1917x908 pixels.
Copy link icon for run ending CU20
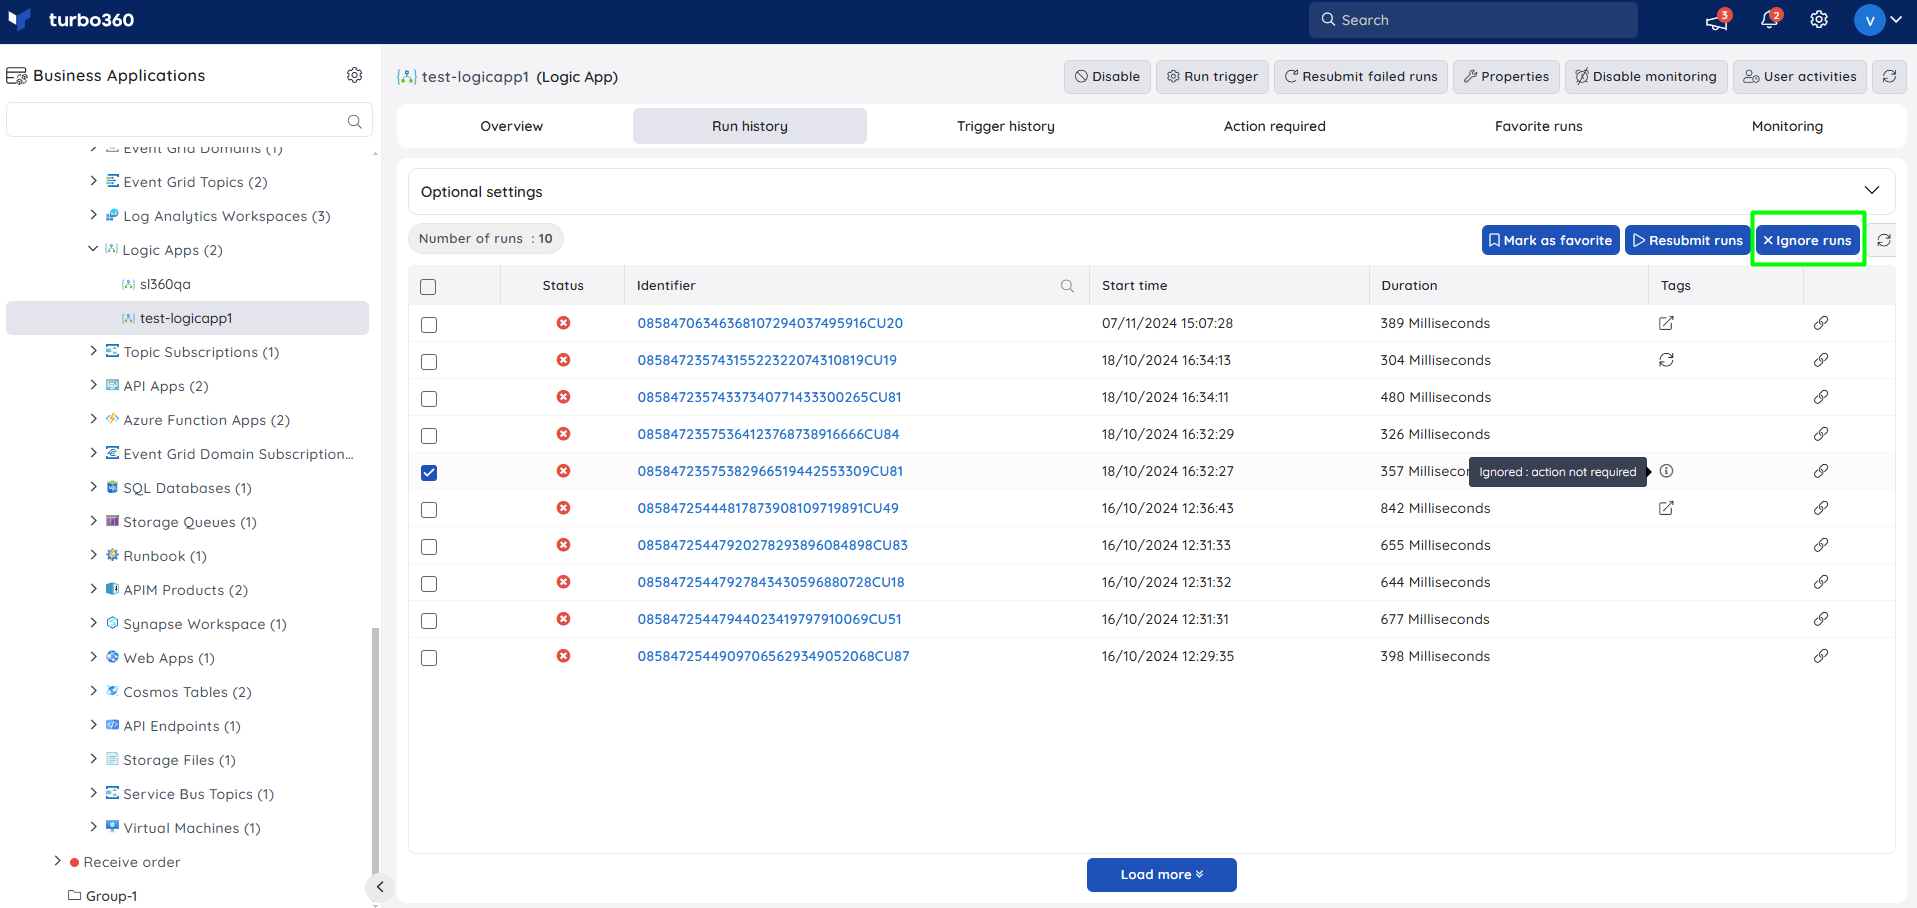point(1821,323)
